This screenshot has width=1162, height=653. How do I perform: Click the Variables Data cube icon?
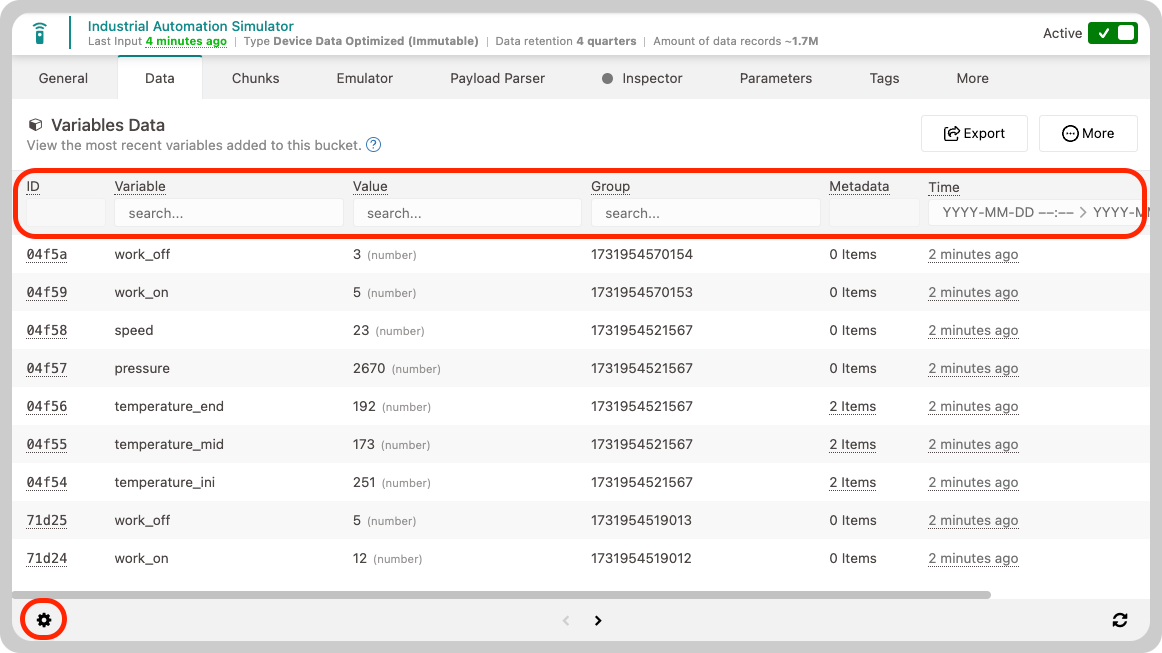coord(36,125)
